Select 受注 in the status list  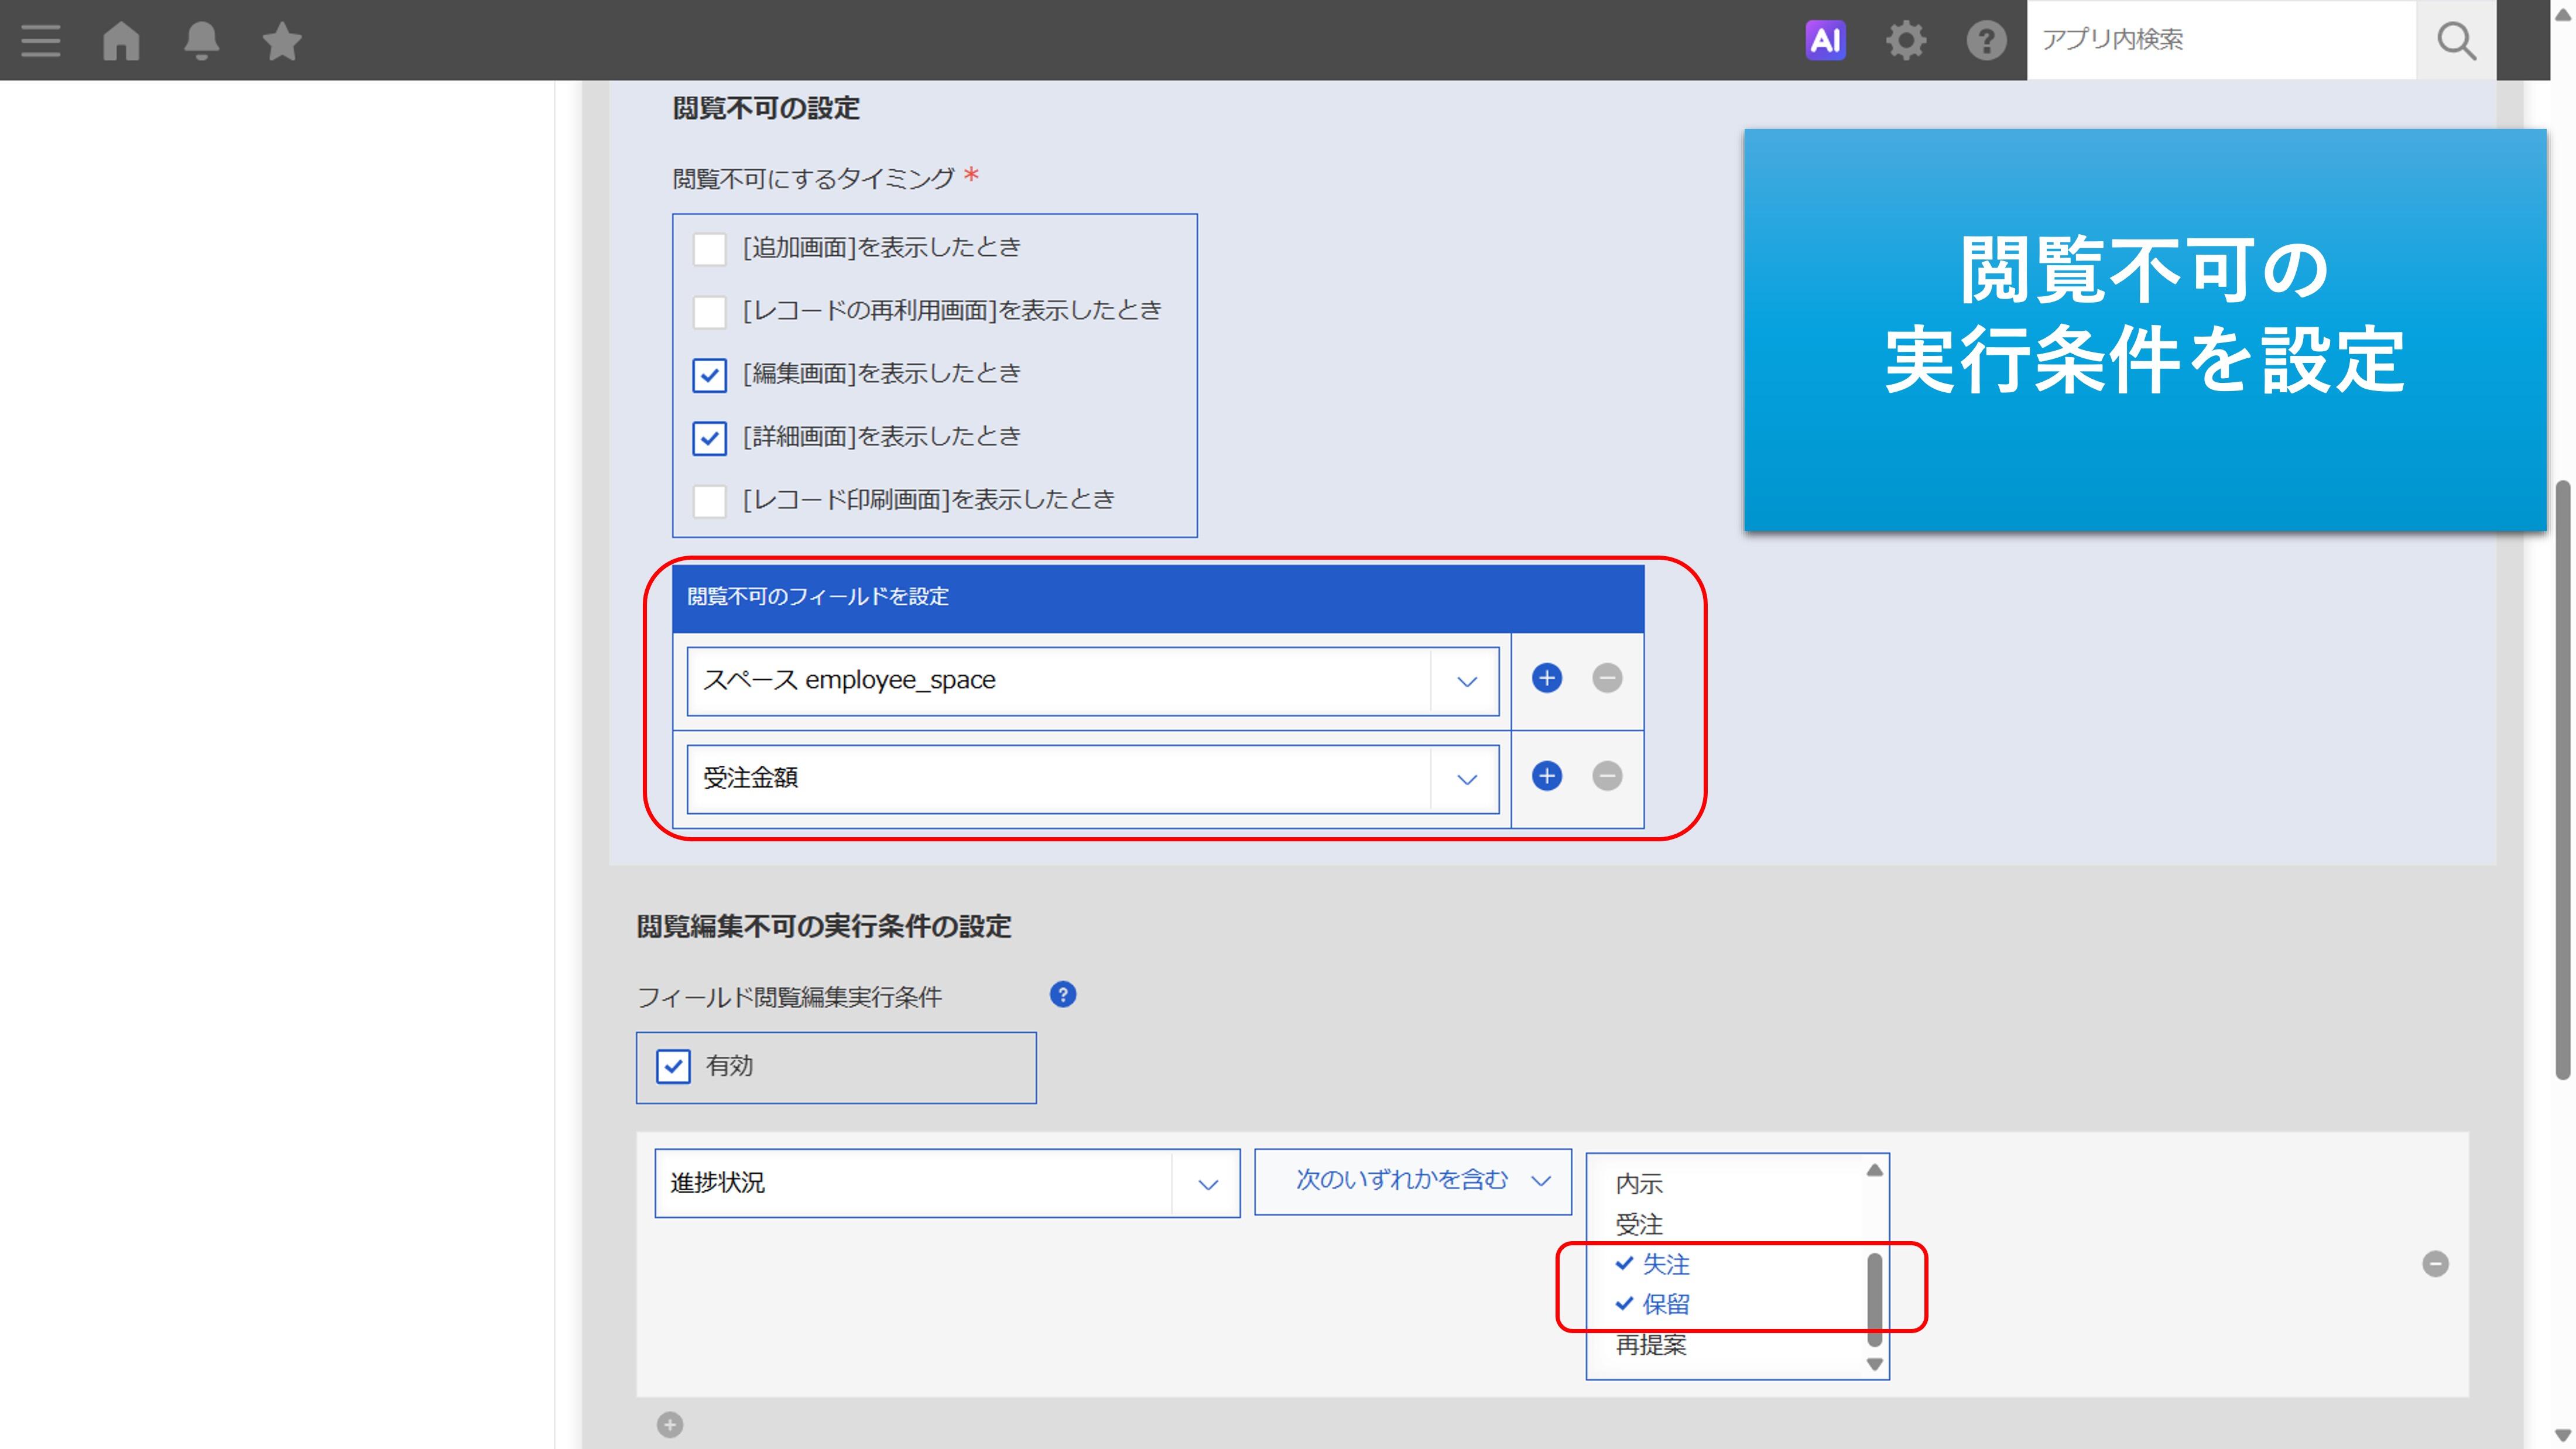(x=1639, y=1224)
